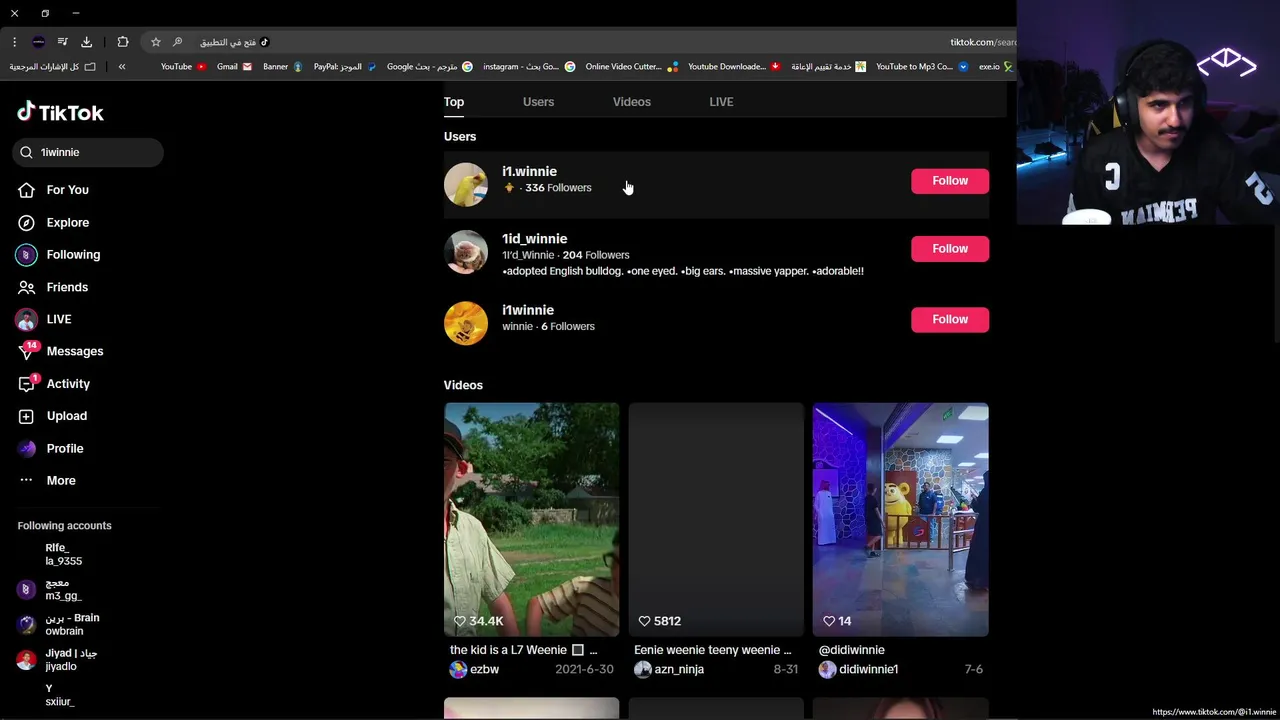Open the LIVE page from sidebar
The image size is (1280, 720).
(x=45, y=319)
